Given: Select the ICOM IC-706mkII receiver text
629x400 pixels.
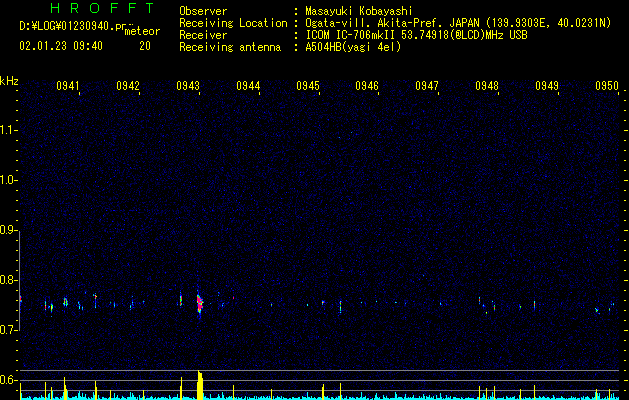Looking at the screenshot, I should click(x=416, y=35).
